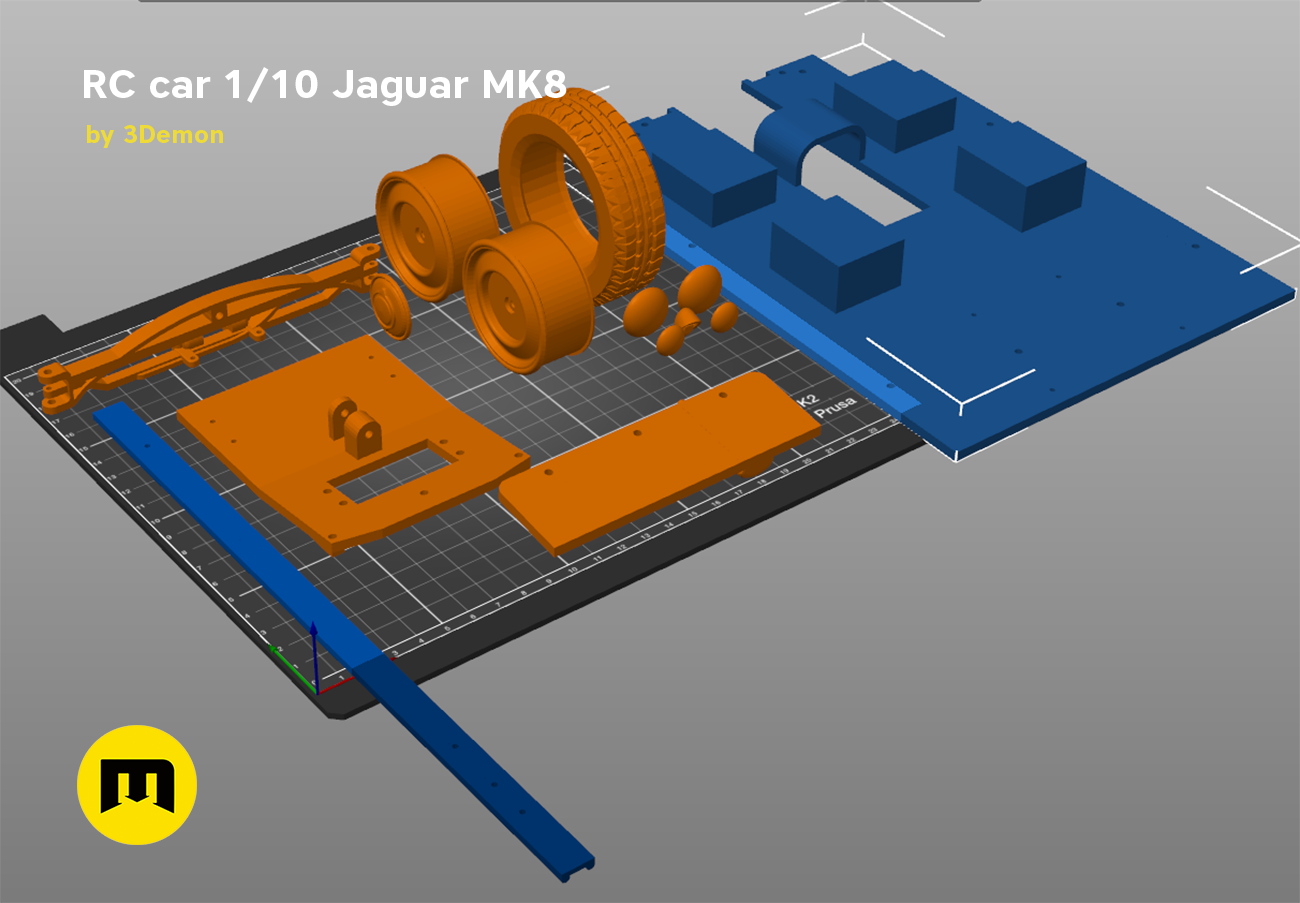Pick the blue arch-shaped tunnel part
Image resolution: width=1300 pixels, height=903 pixels.
(x=808, y=141)
